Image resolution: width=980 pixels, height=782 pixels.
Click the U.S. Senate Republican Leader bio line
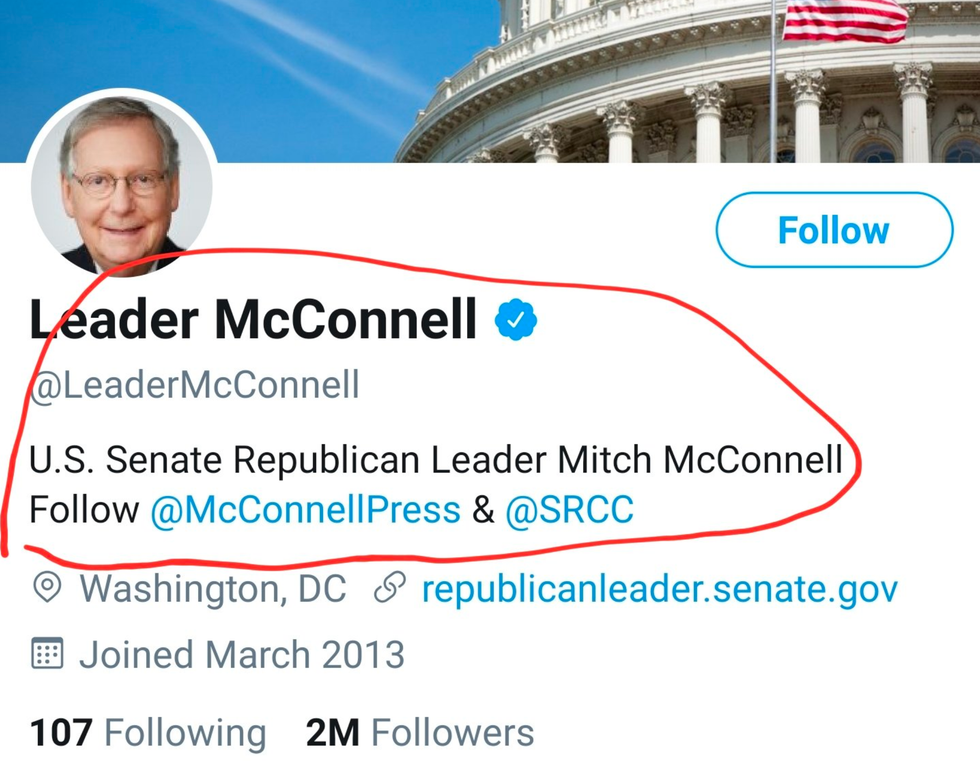point(435,461)
